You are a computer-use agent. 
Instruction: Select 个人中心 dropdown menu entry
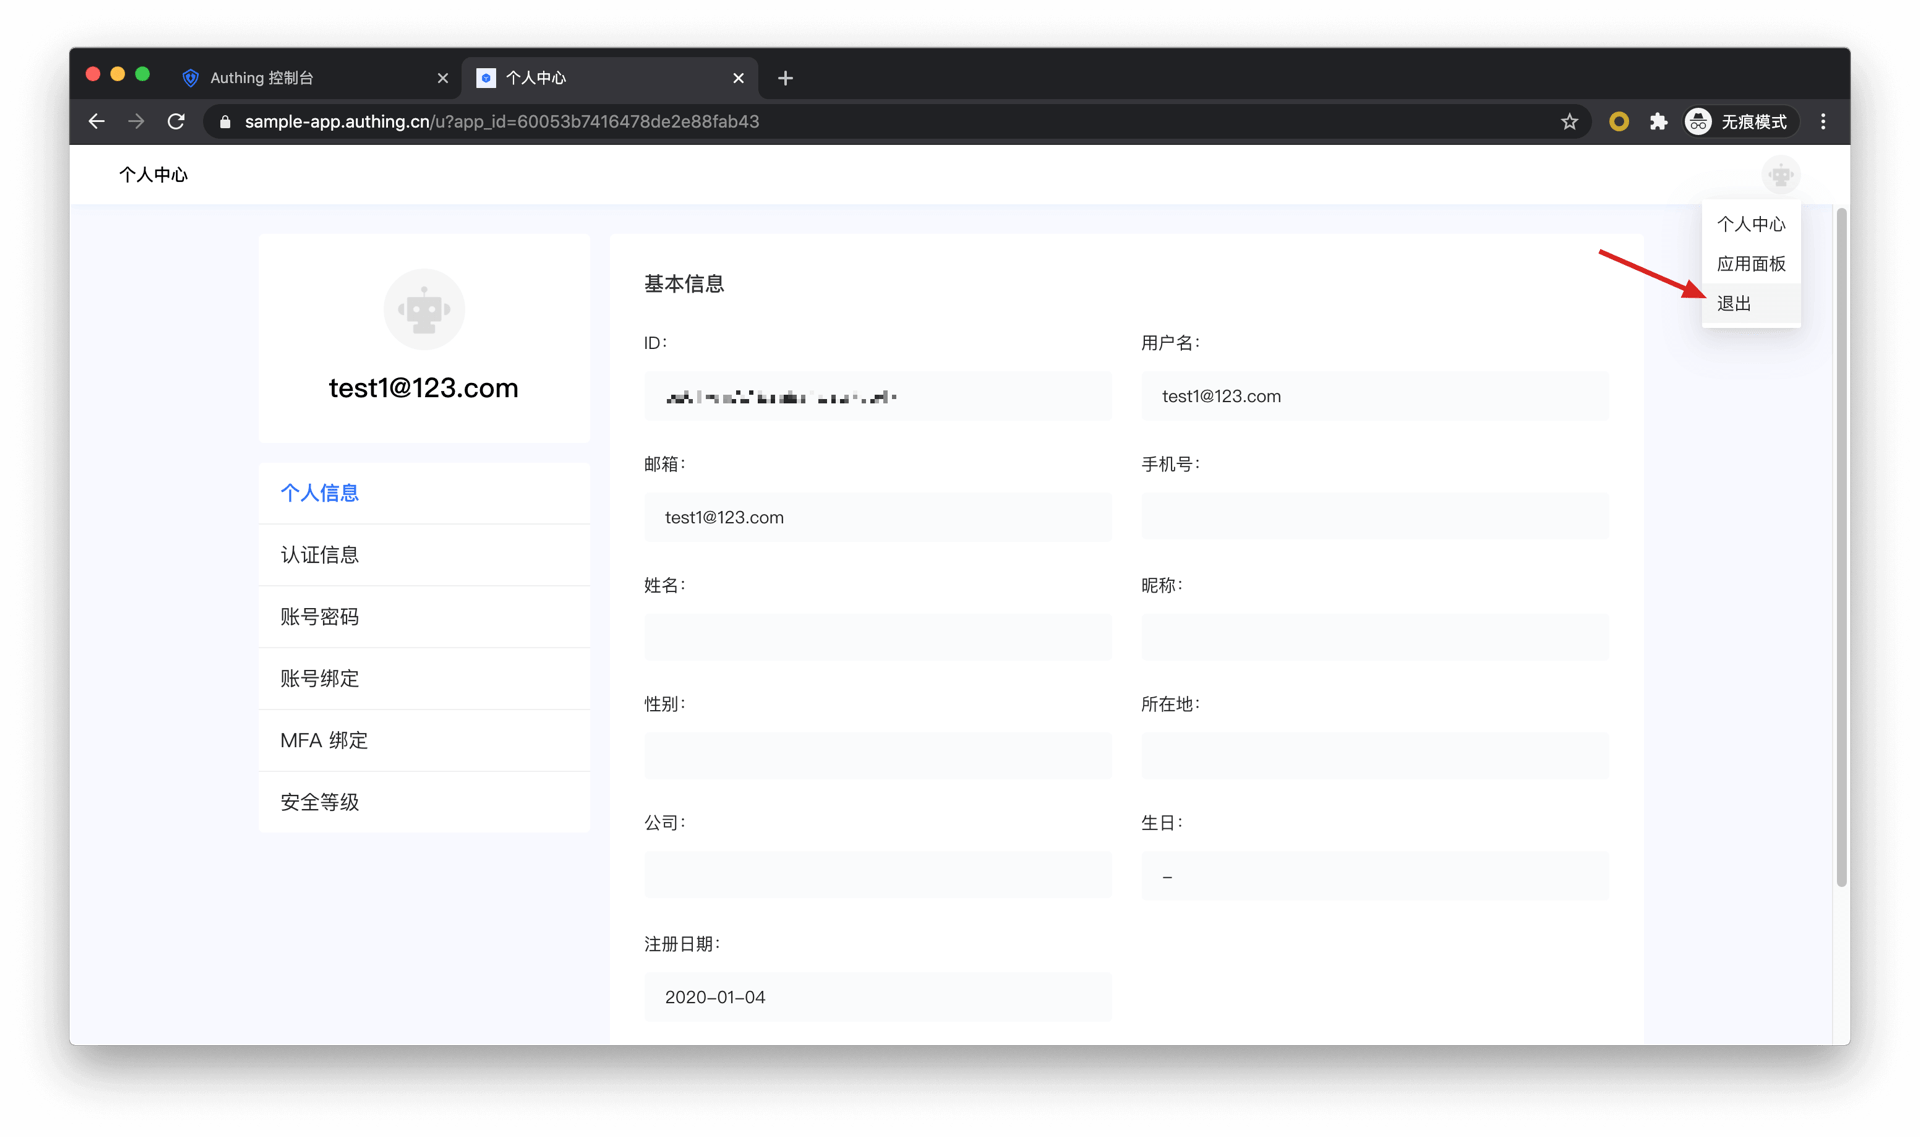[x=1750, y=224]
